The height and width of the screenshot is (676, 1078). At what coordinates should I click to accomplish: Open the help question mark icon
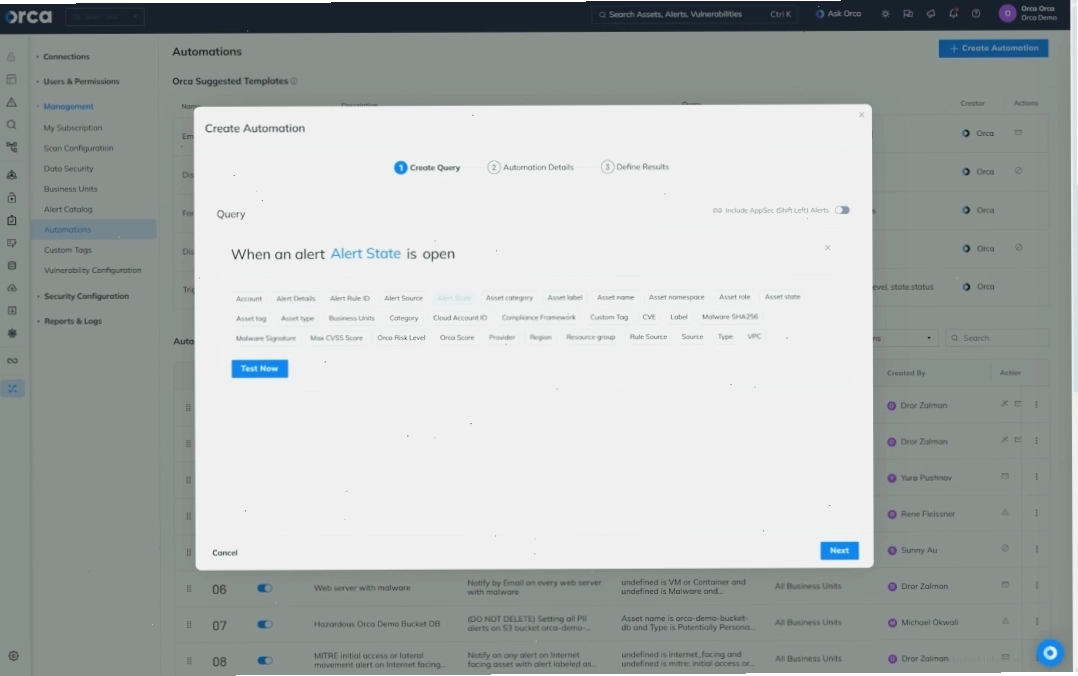(976, 14)
